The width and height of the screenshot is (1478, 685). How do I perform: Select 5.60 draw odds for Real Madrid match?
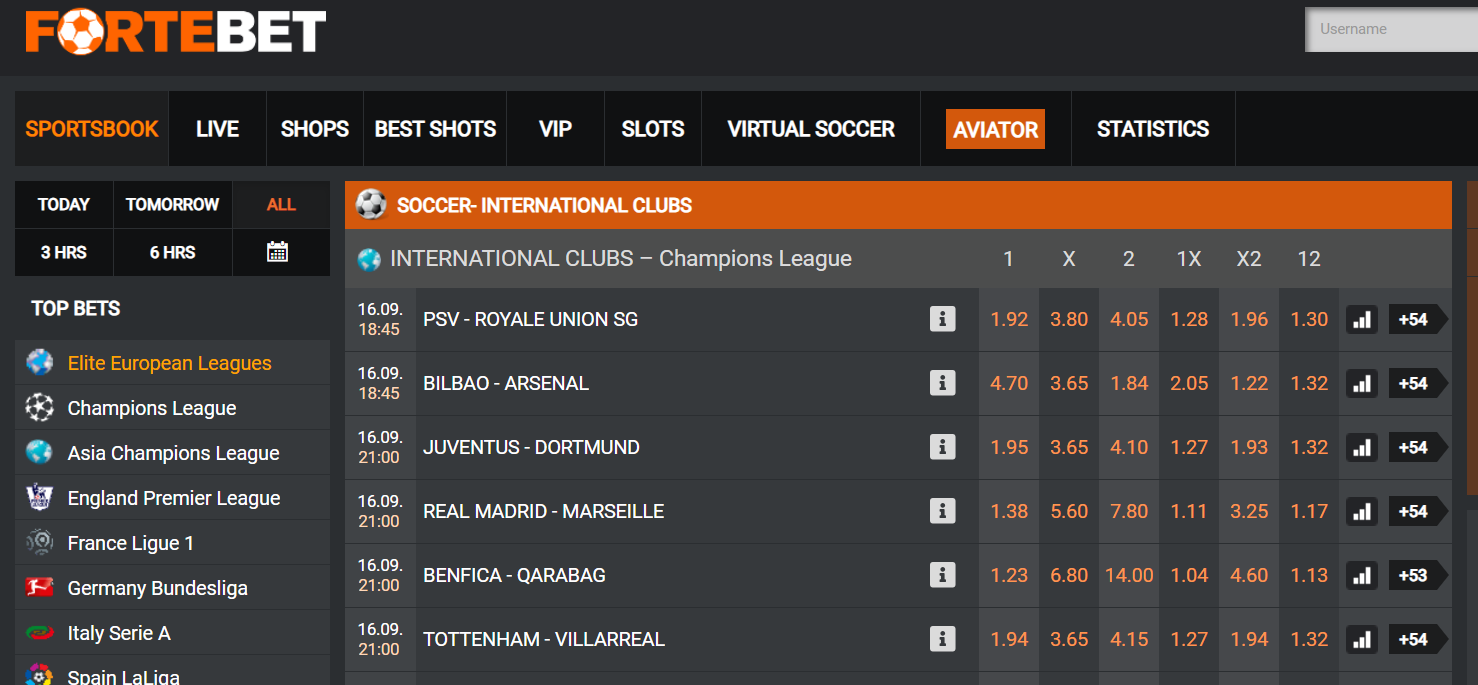[1069, 511]
